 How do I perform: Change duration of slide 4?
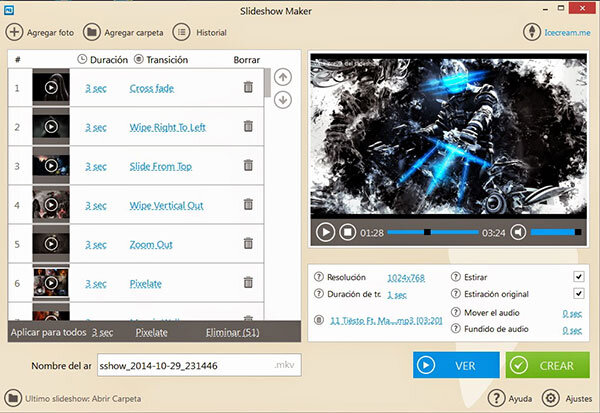tap(96, 206)
